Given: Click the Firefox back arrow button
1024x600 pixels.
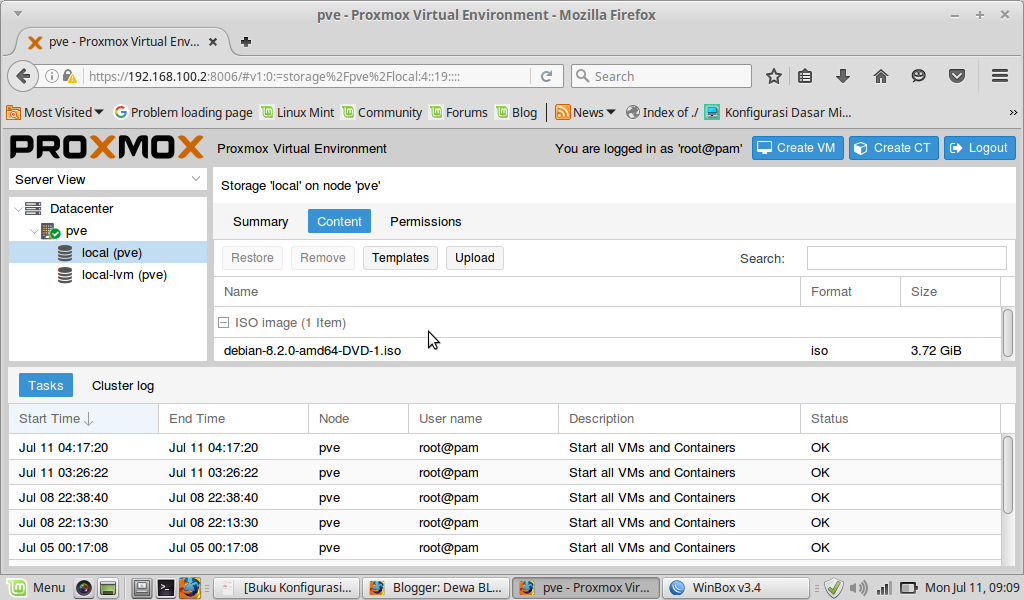Looking at the screenshot, I should click(x=23, y=76).
